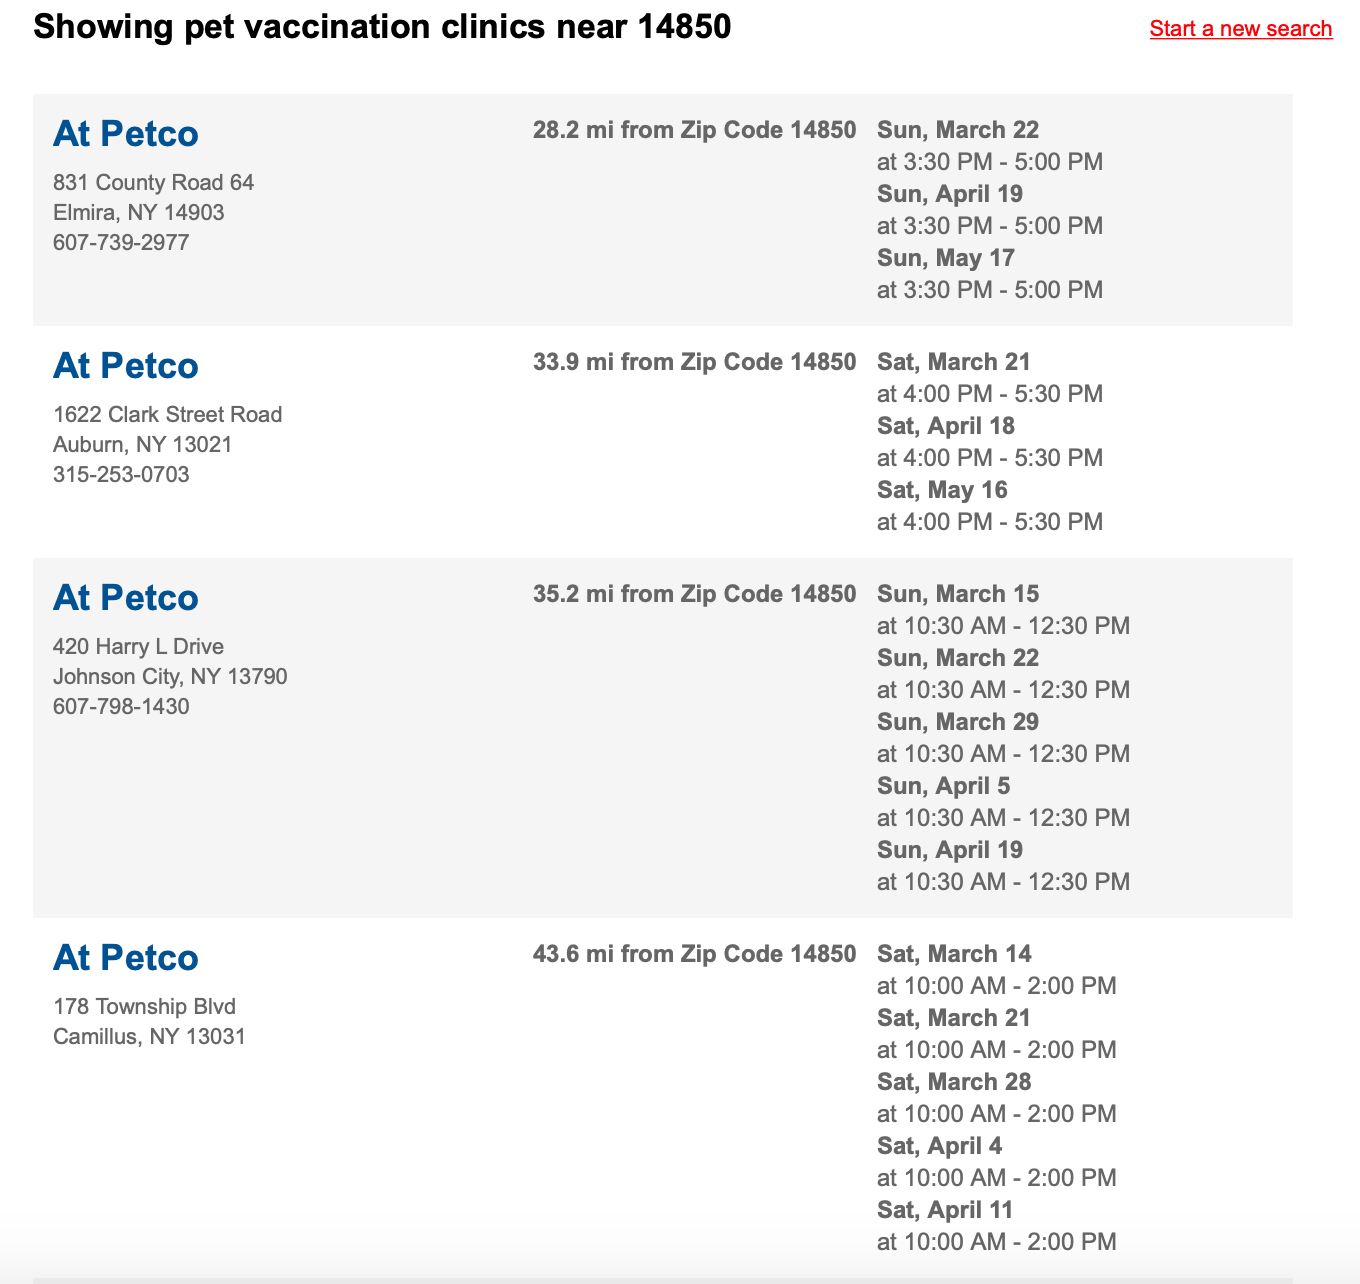Screen dimensions: 1360x1284
Task: Open the At Petco Auburn location heading
Action: pyautogui.click(x=126, y=366)
